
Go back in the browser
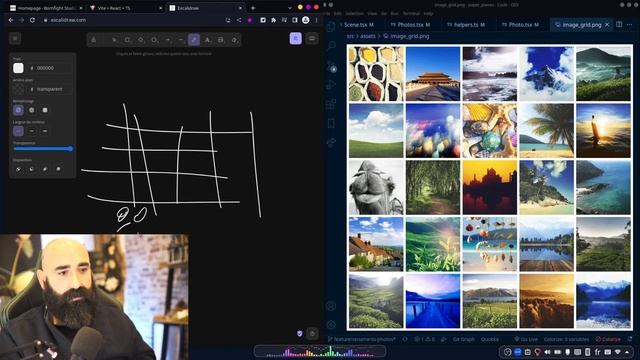(x=11, y=20)
